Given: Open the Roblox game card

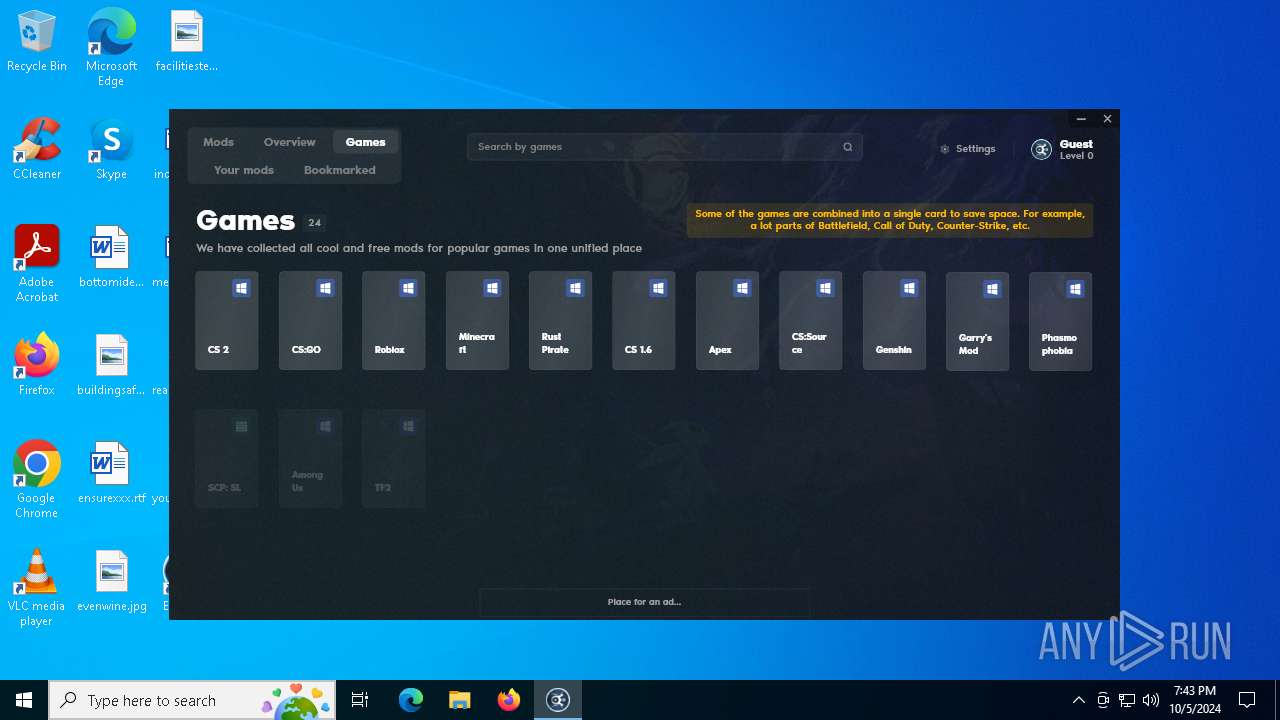Looking at the screenshot, I should click(x=394, y=321).
